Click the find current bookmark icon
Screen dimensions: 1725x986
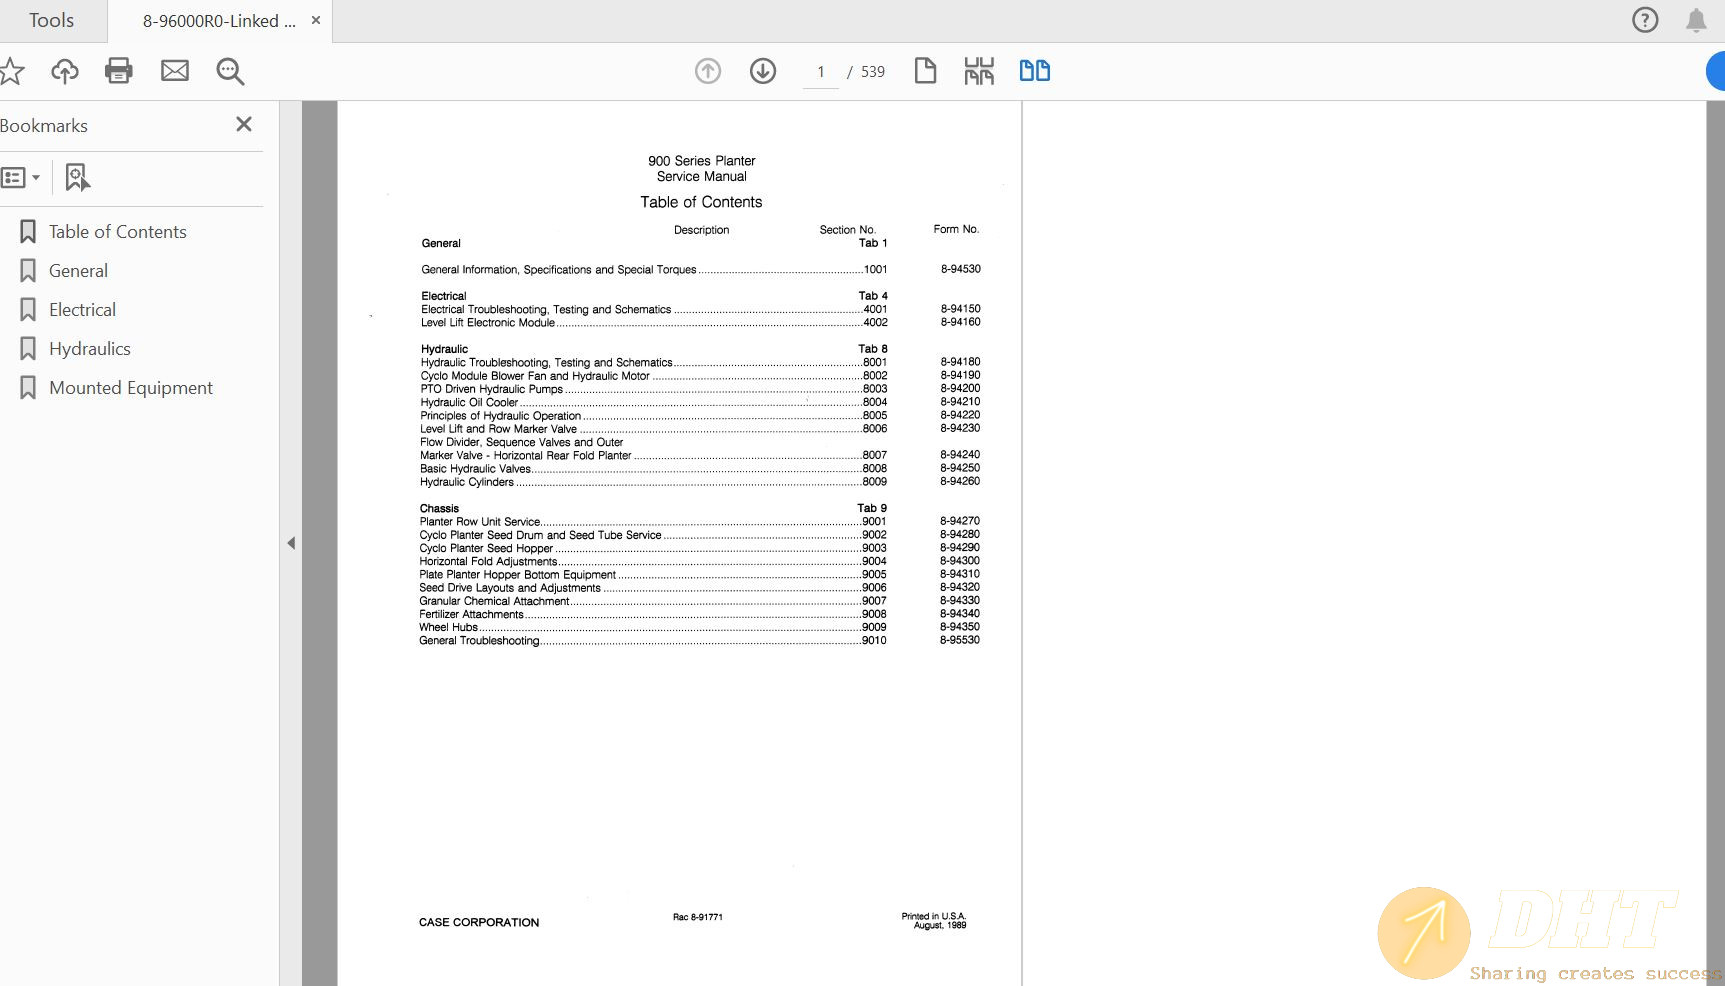[77, 178]
